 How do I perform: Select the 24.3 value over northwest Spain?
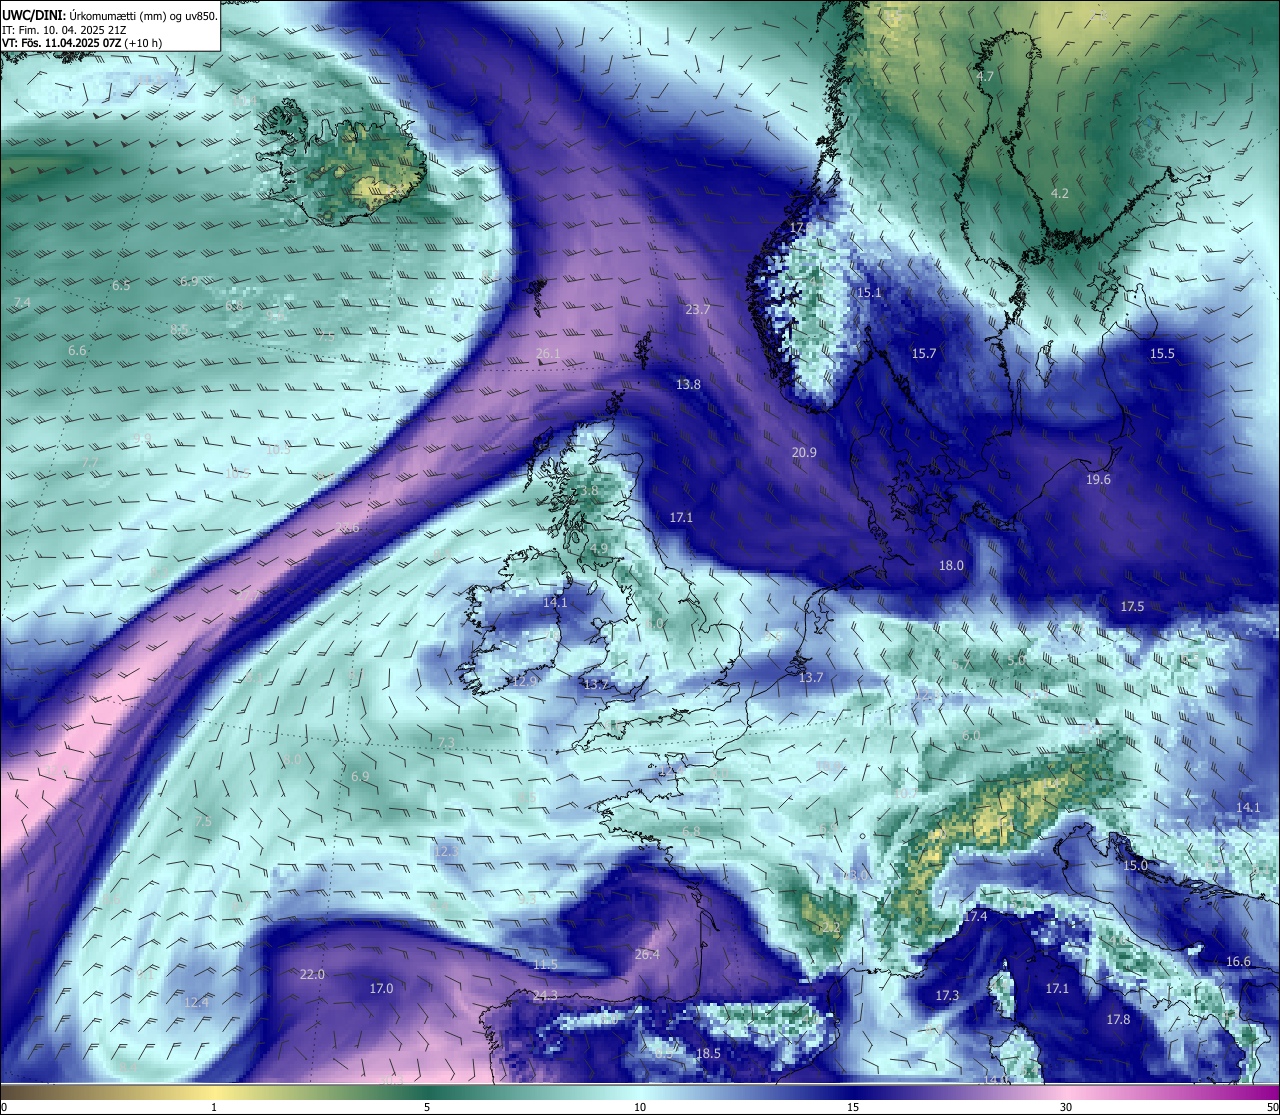tap(545, 996)
